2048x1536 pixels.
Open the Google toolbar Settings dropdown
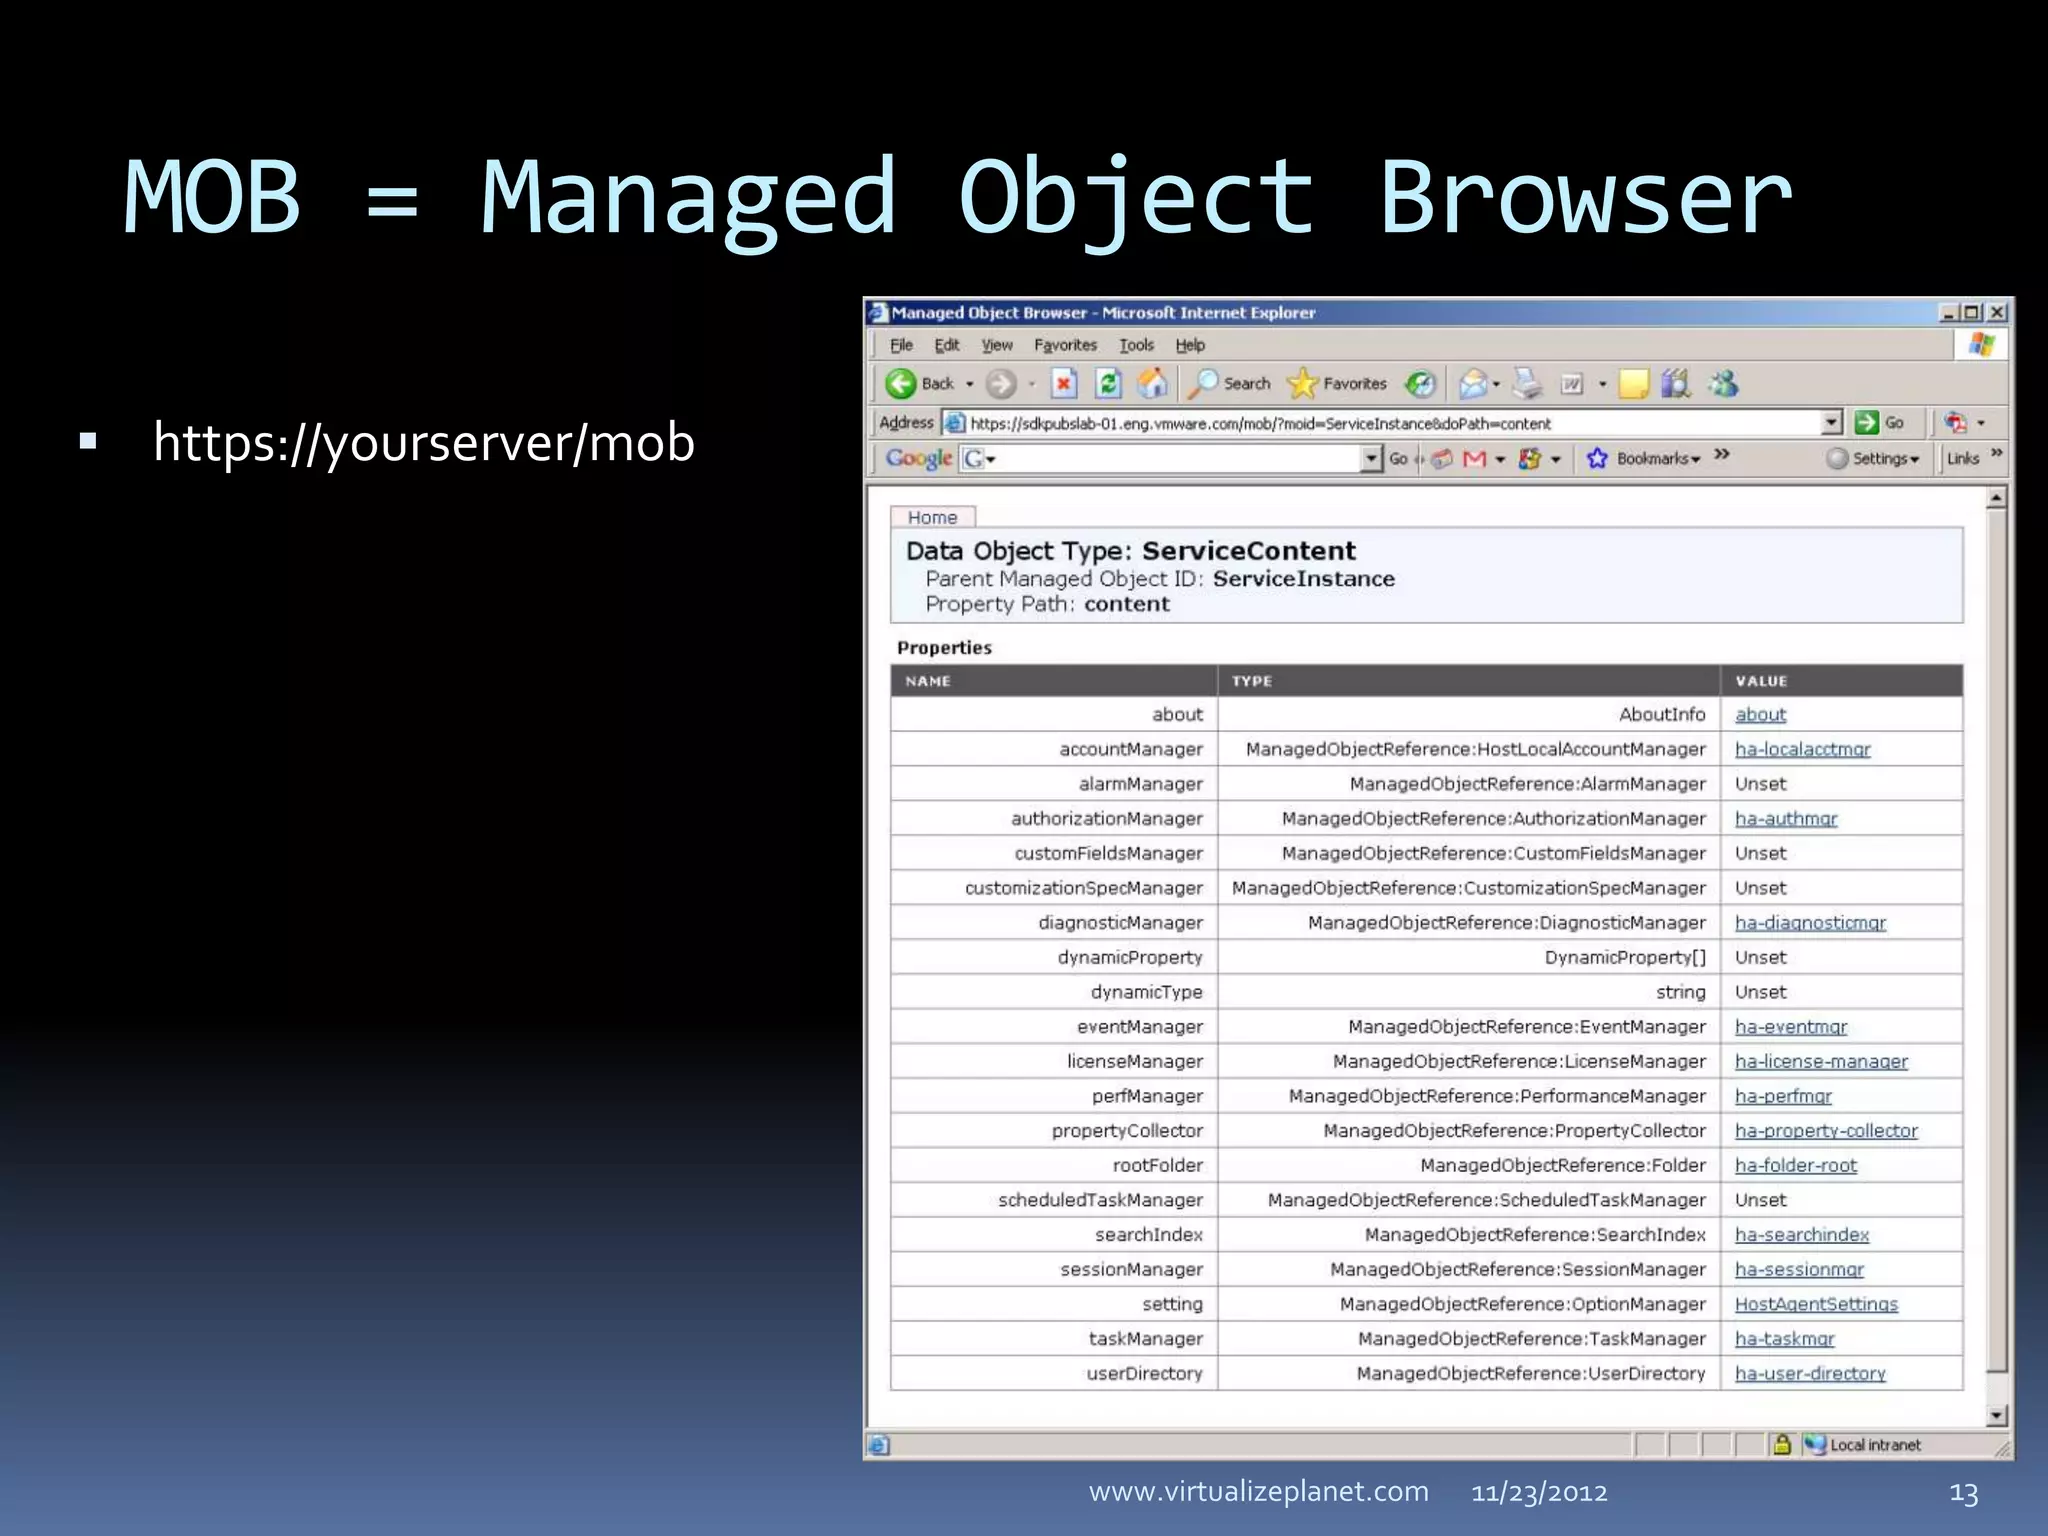1886,458
